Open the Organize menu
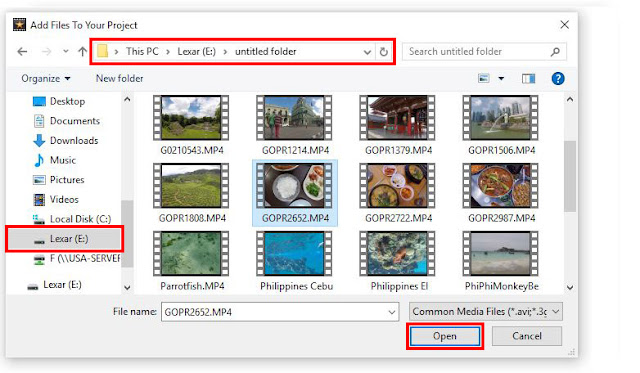This screenshot has height=373, width=640. [46, 78]
